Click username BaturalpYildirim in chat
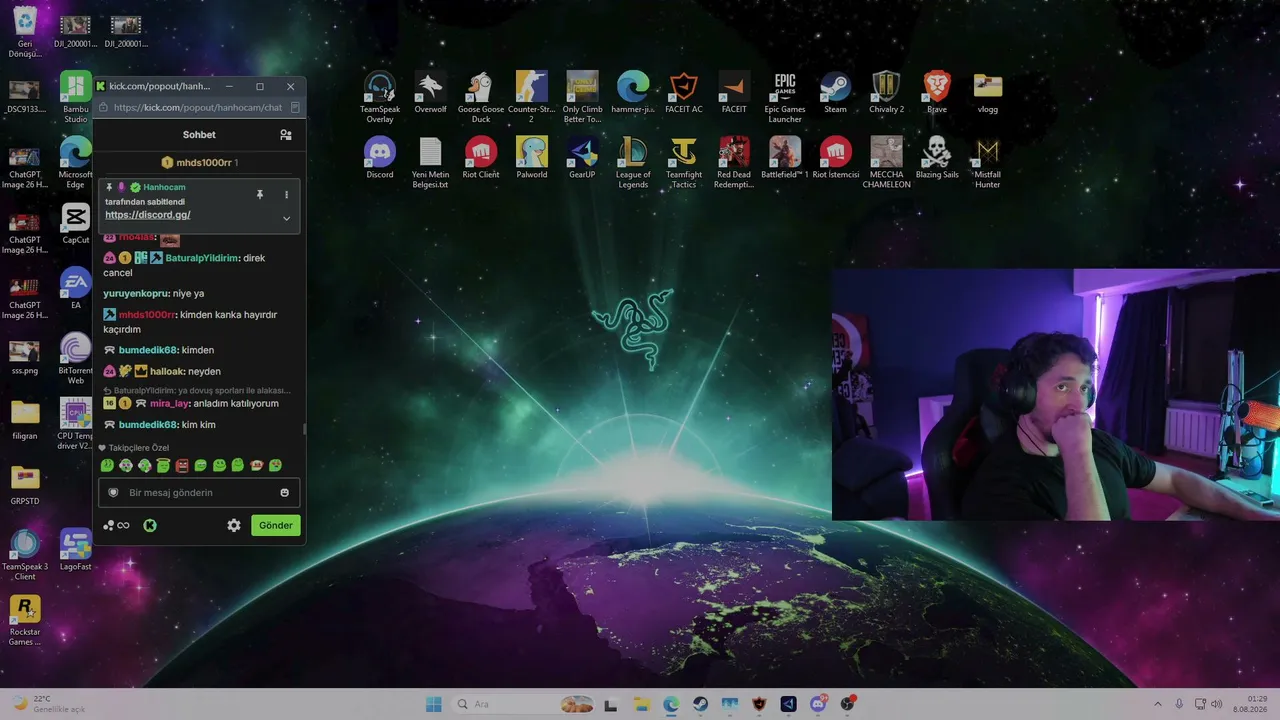Image resolution: width=1280 pixels, height=720 pixels. [202, 258]
